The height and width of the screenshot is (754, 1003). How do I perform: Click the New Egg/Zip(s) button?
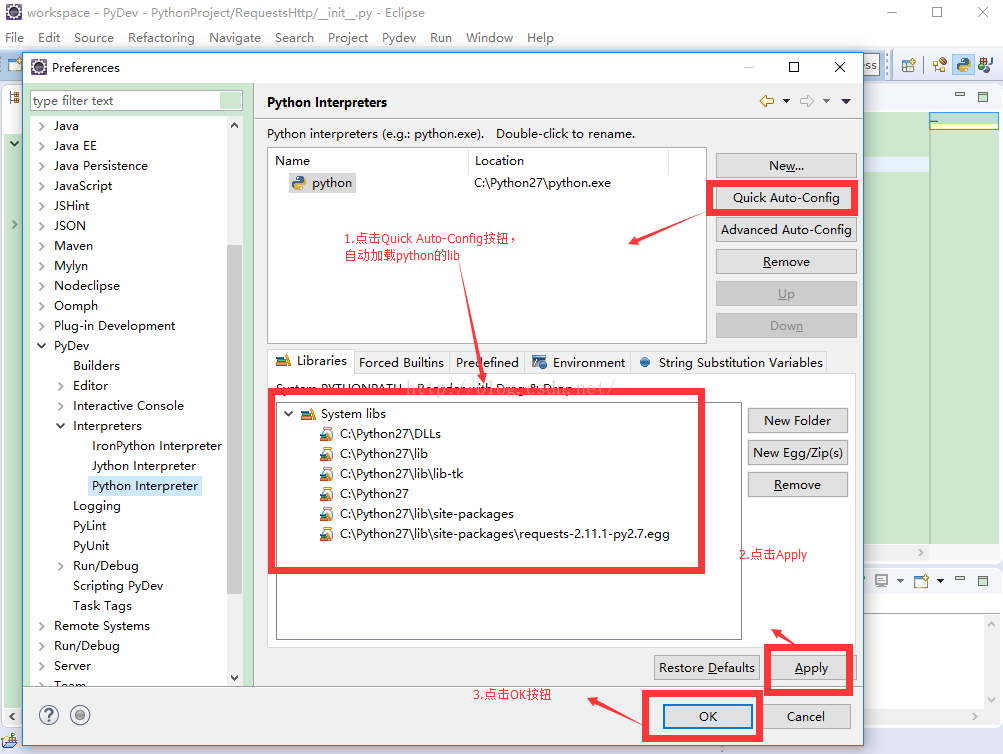(x=798, y=453)
